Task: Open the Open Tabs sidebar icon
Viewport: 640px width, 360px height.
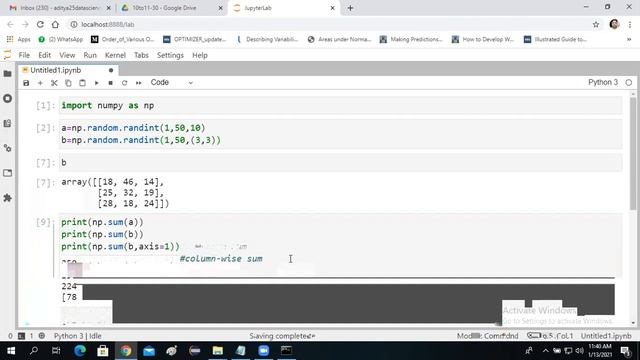Action: (7, 173)
